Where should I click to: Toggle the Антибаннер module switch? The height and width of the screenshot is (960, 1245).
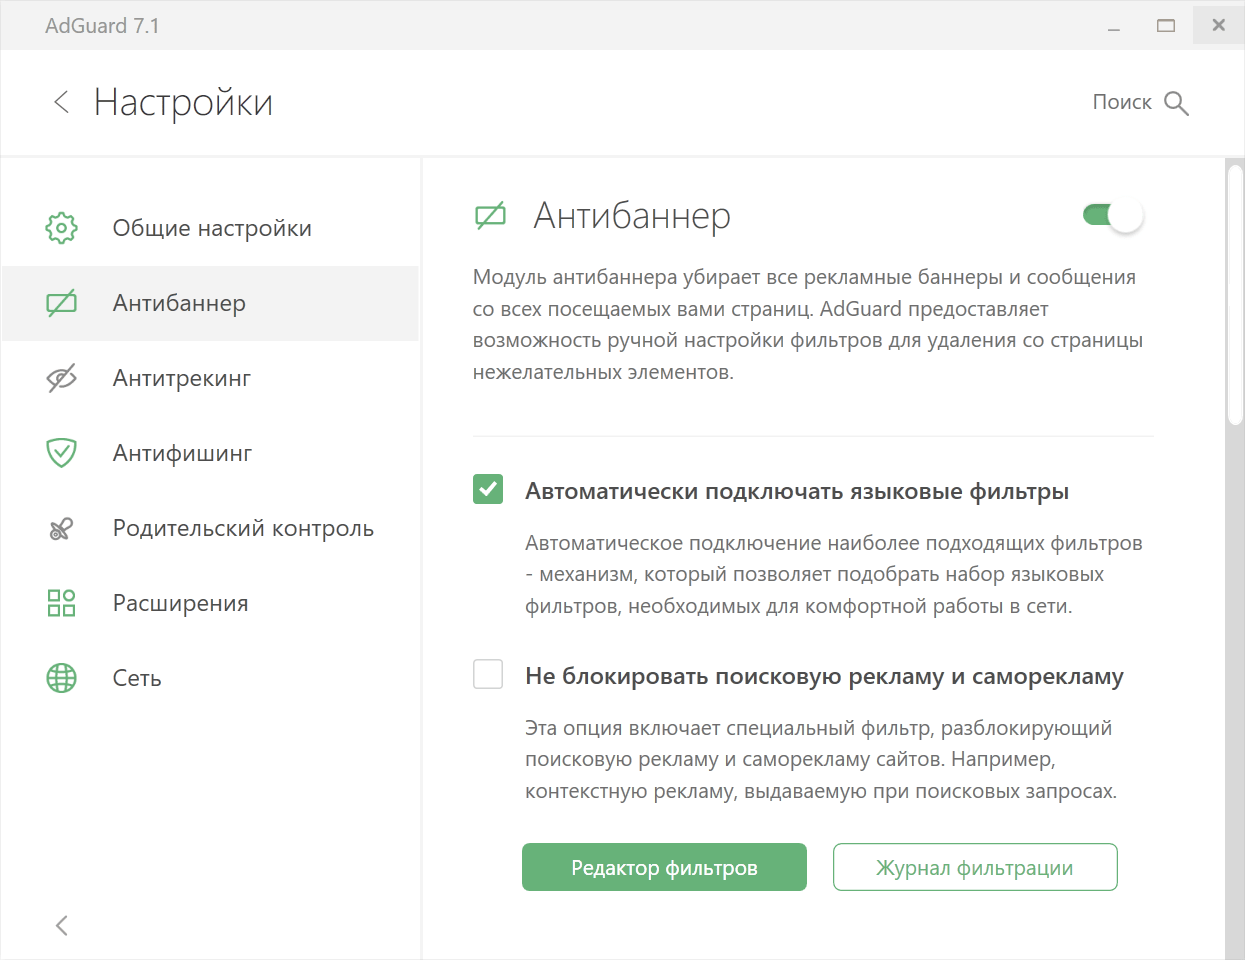coord(1113,215)
